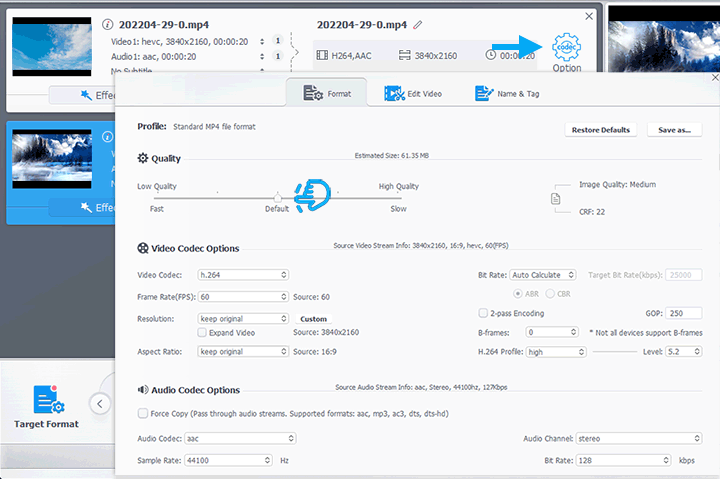
Task: Click the film icon next to H264,AAC
Action: point(322,55)
